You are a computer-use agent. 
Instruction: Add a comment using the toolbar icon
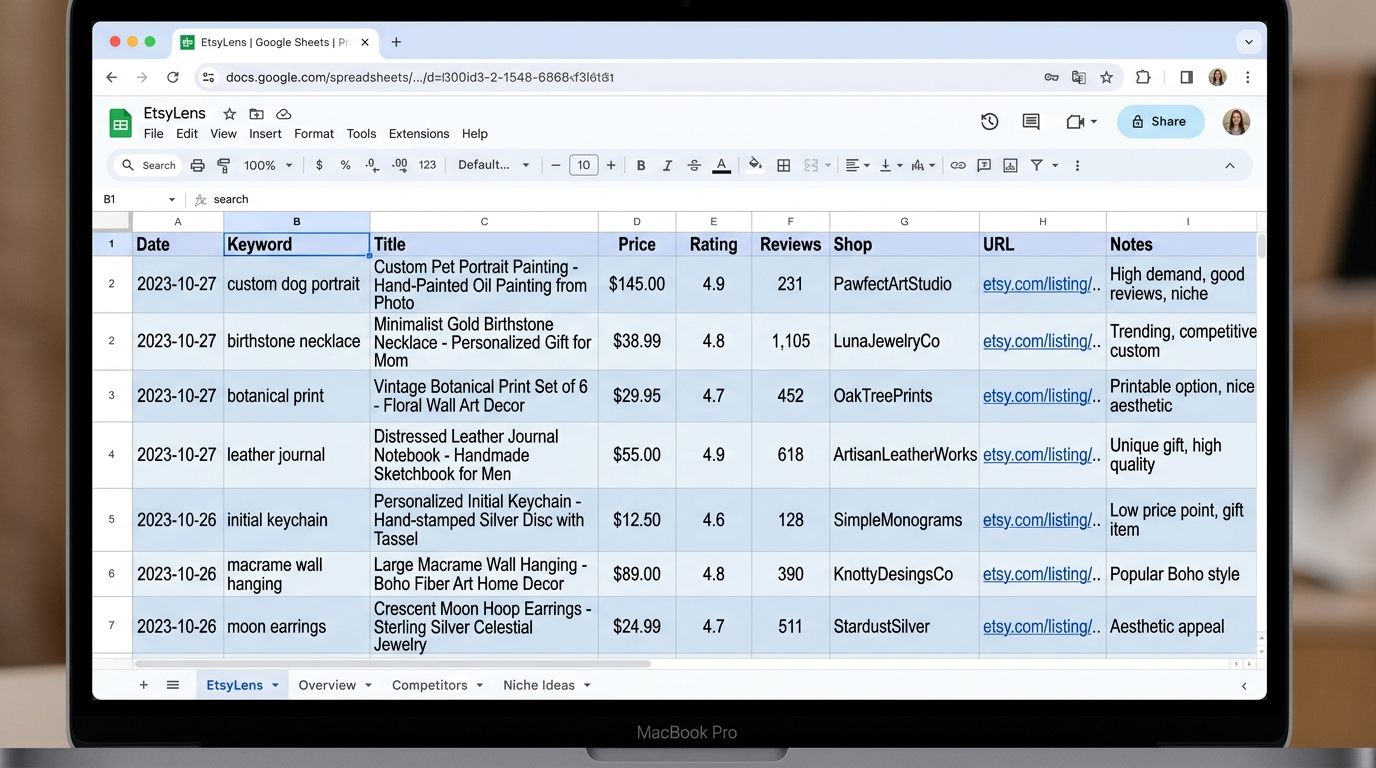[984, 166]
